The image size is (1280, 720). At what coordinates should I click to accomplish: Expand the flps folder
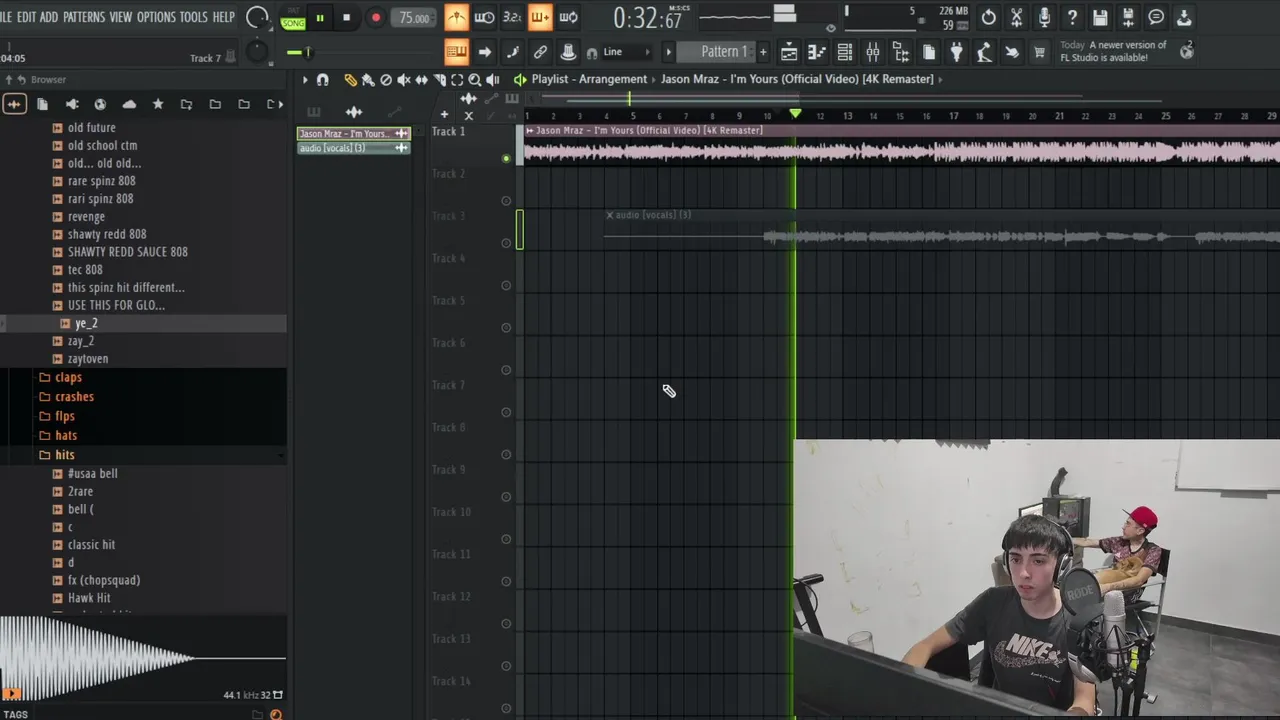pyautogui.click(x=65, y=416)
